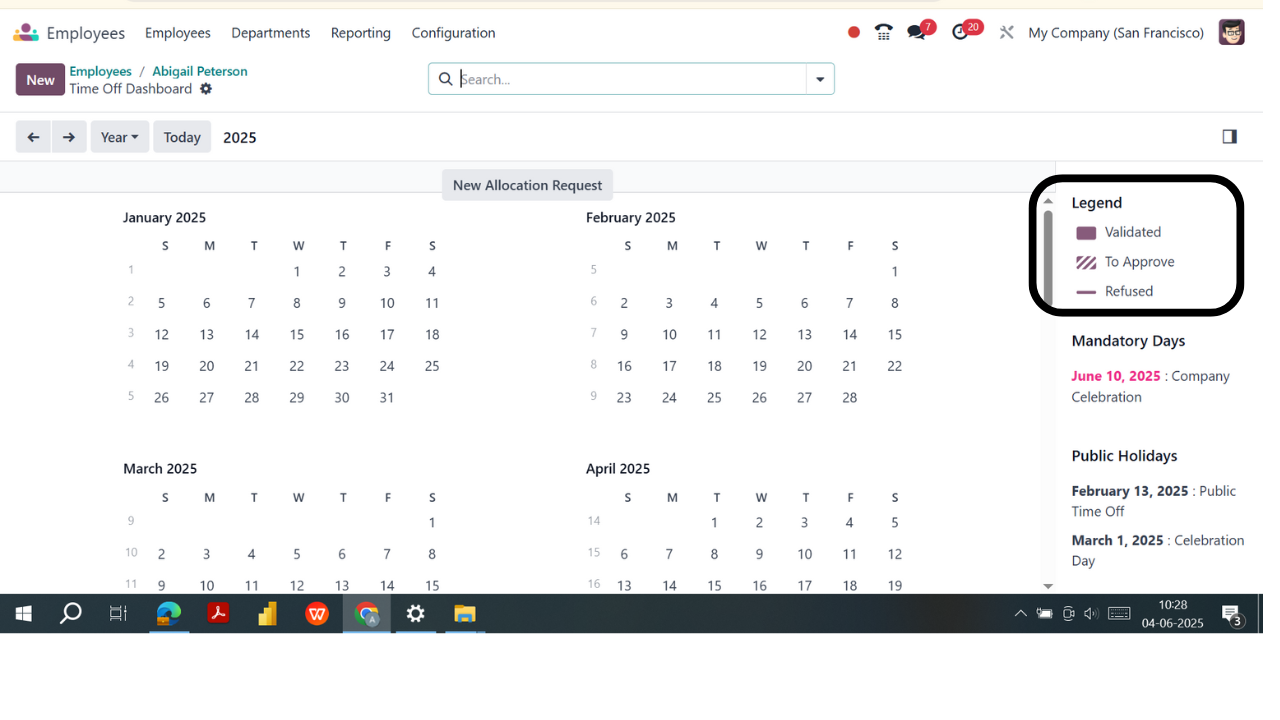The width and height of the screenshot is (1280, 720).
Task: Click the Employees app logo icon
Action: tap(24, 32)
